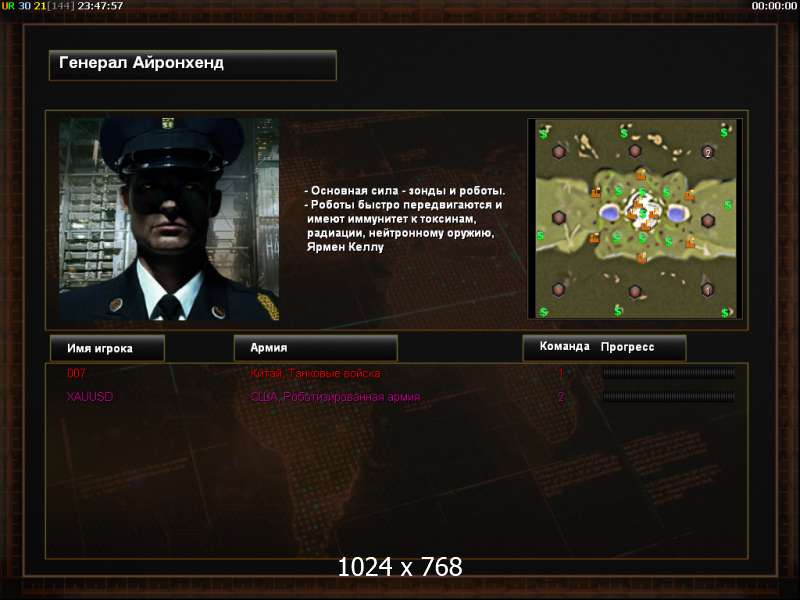Click the "Прогресс" header label
The image size is (800, 600).
tap(627, 347)
